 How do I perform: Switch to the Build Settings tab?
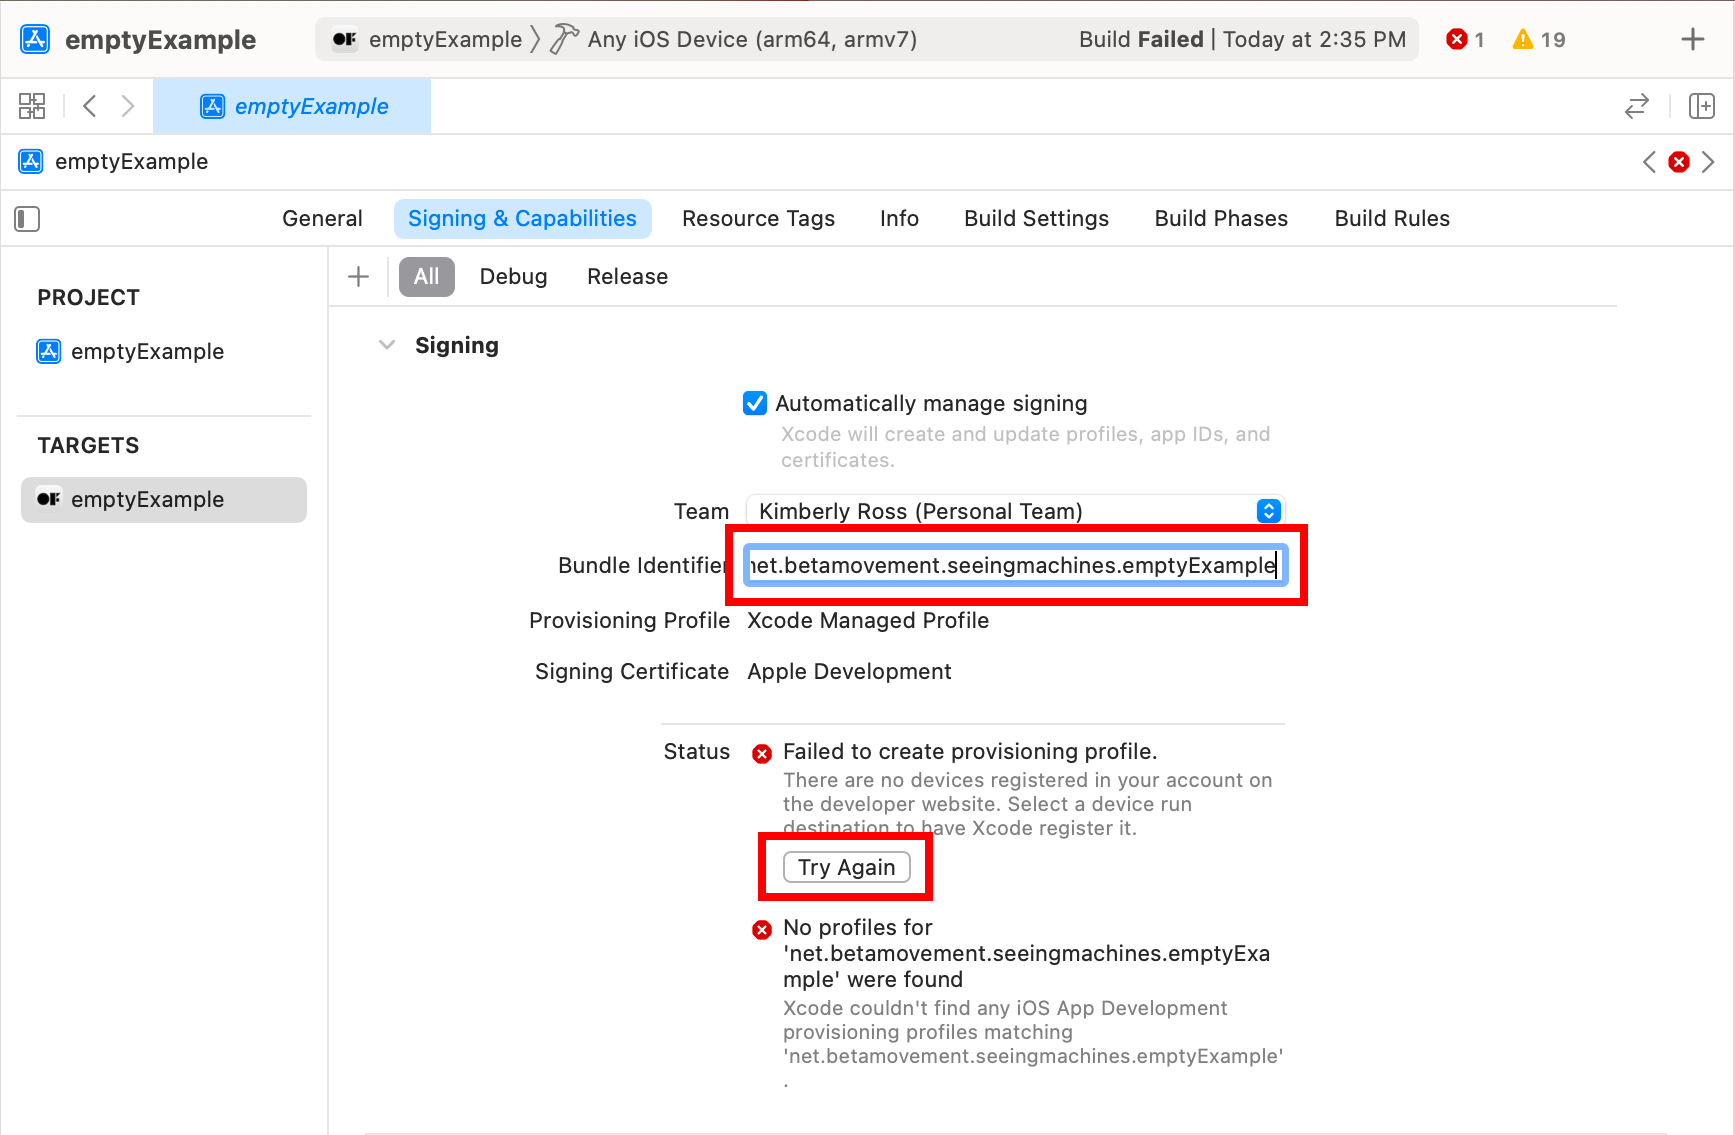click(x=1036, y=219)
